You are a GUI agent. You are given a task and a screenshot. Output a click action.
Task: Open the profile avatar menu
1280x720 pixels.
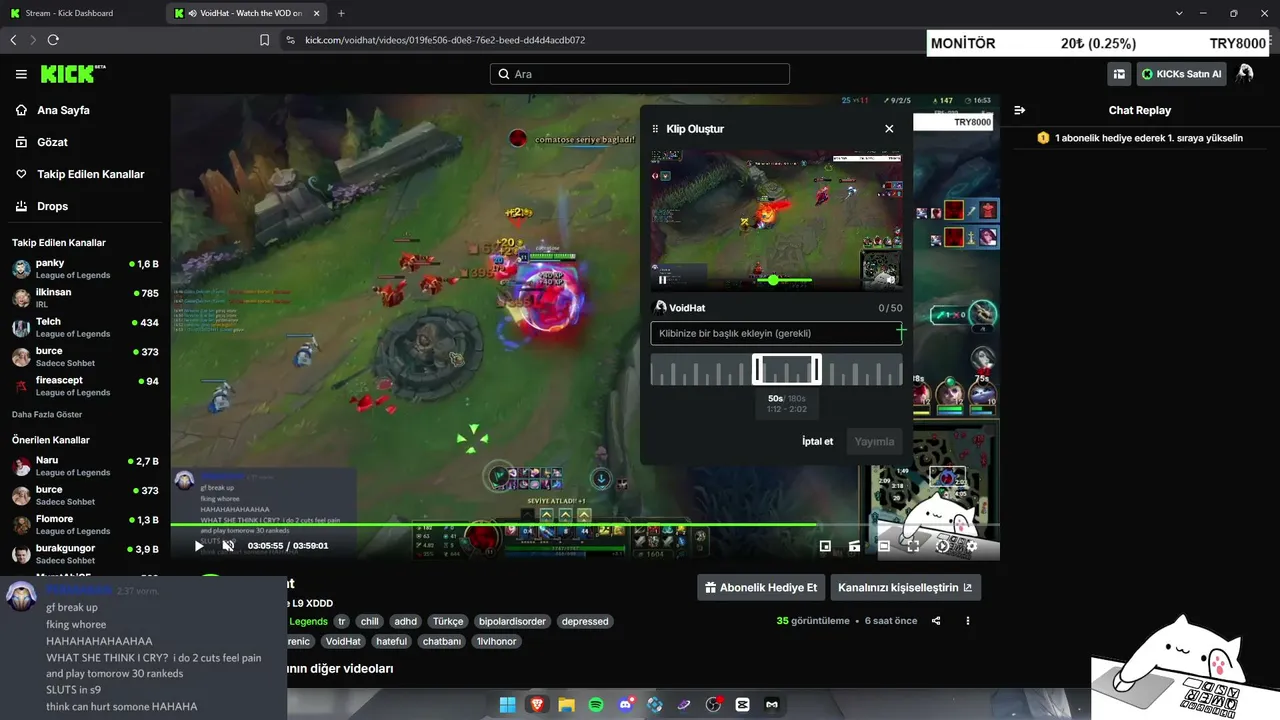point(1245,74)
